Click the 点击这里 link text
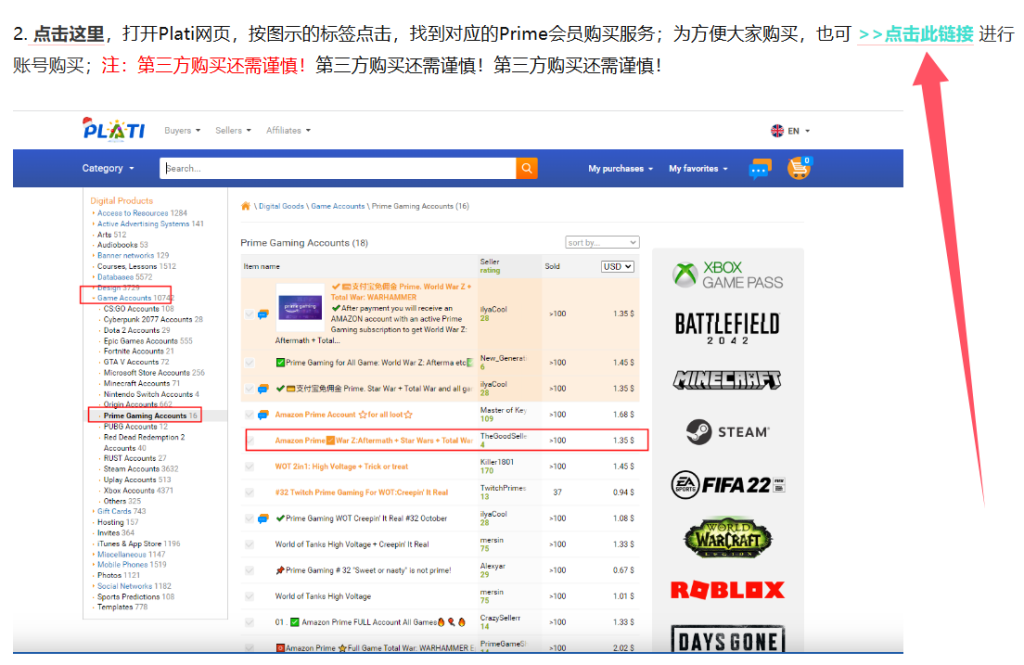 (69, 34)
